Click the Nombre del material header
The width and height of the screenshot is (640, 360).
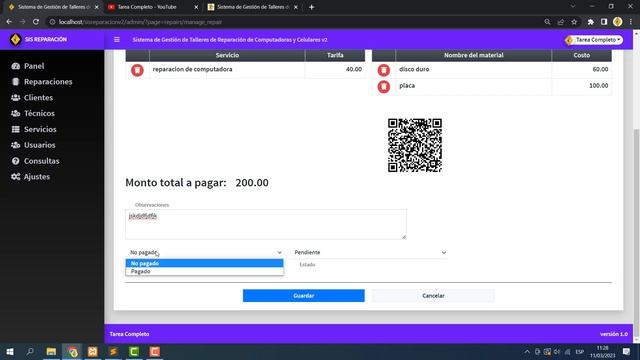[473, 55]
